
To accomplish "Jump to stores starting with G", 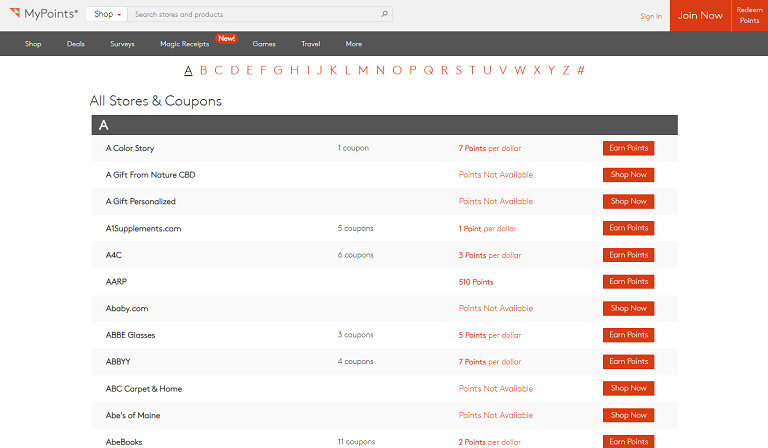I will point(278,71).
